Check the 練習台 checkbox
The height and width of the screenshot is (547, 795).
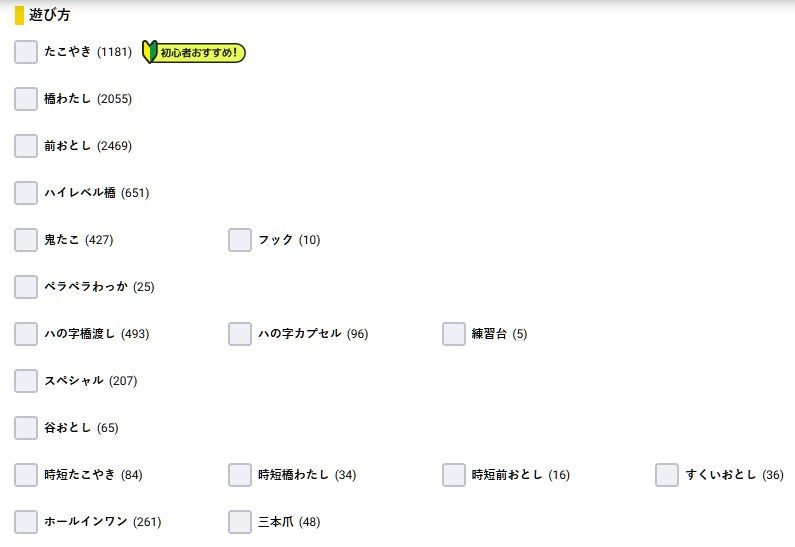click(454, 334)
